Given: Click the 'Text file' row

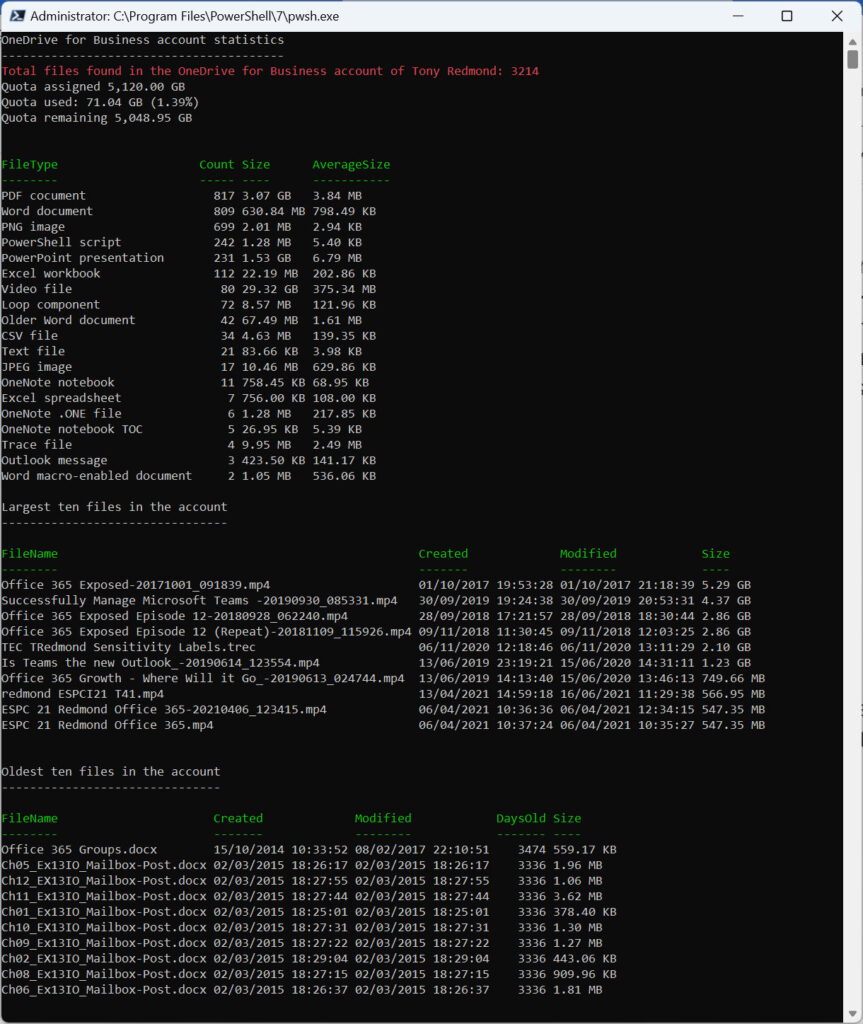Looking at the screenshot, I should pos(182,351).
